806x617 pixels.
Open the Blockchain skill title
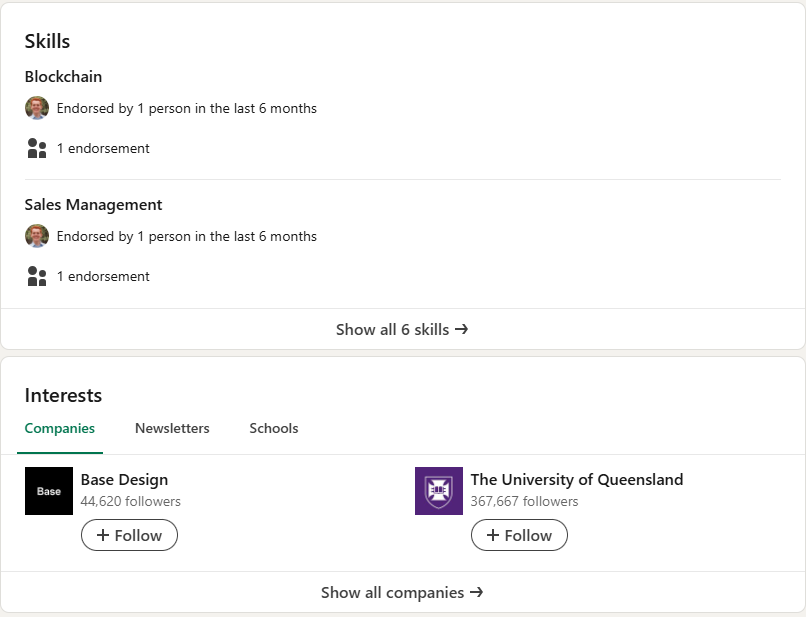pos(63,76)
